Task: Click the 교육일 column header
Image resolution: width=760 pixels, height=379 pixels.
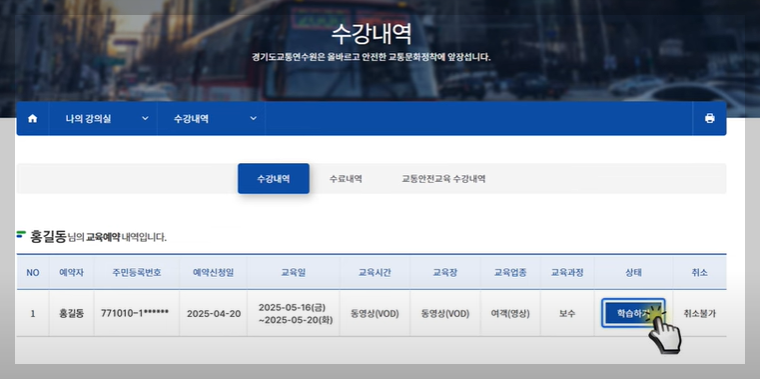Action: point(293,272)
